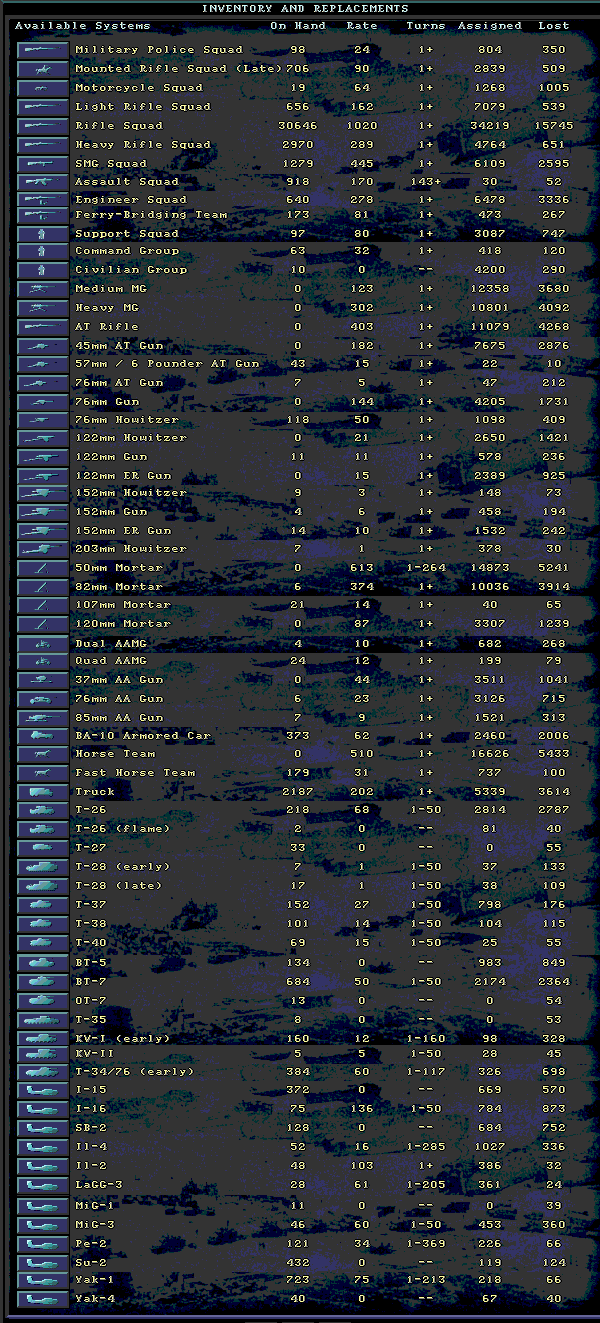Click the 37mm AA Gun icon
The image size is (600, 1323).
[43, 680]
